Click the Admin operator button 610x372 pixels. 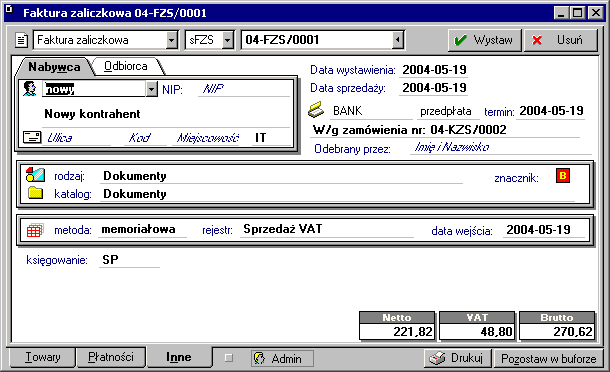pyautogui.click(x=282, y=358)
